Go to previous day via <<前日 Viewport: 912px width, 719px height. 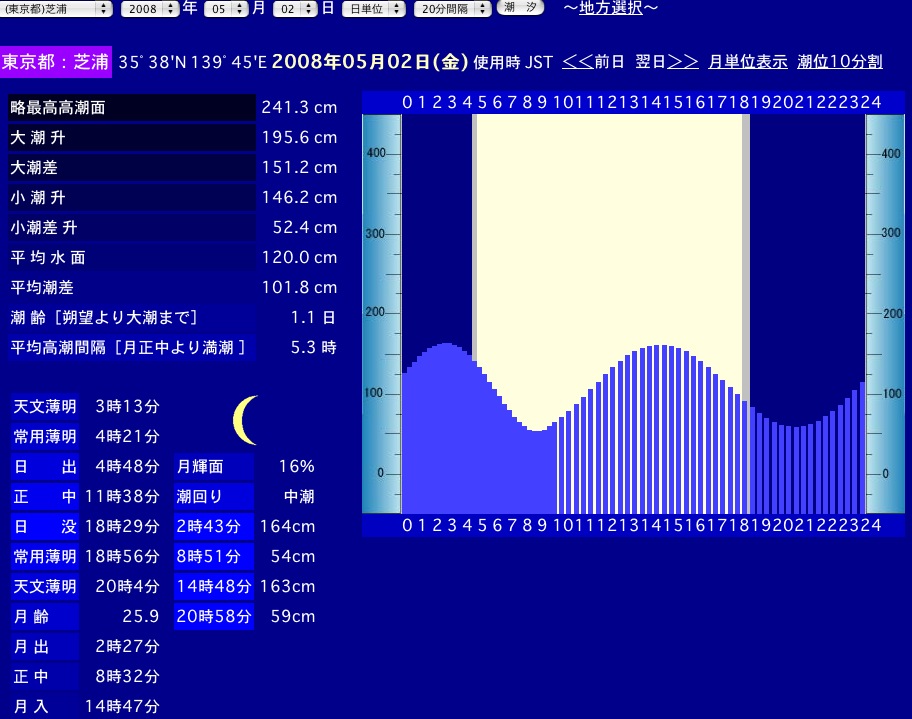point(593,62)
